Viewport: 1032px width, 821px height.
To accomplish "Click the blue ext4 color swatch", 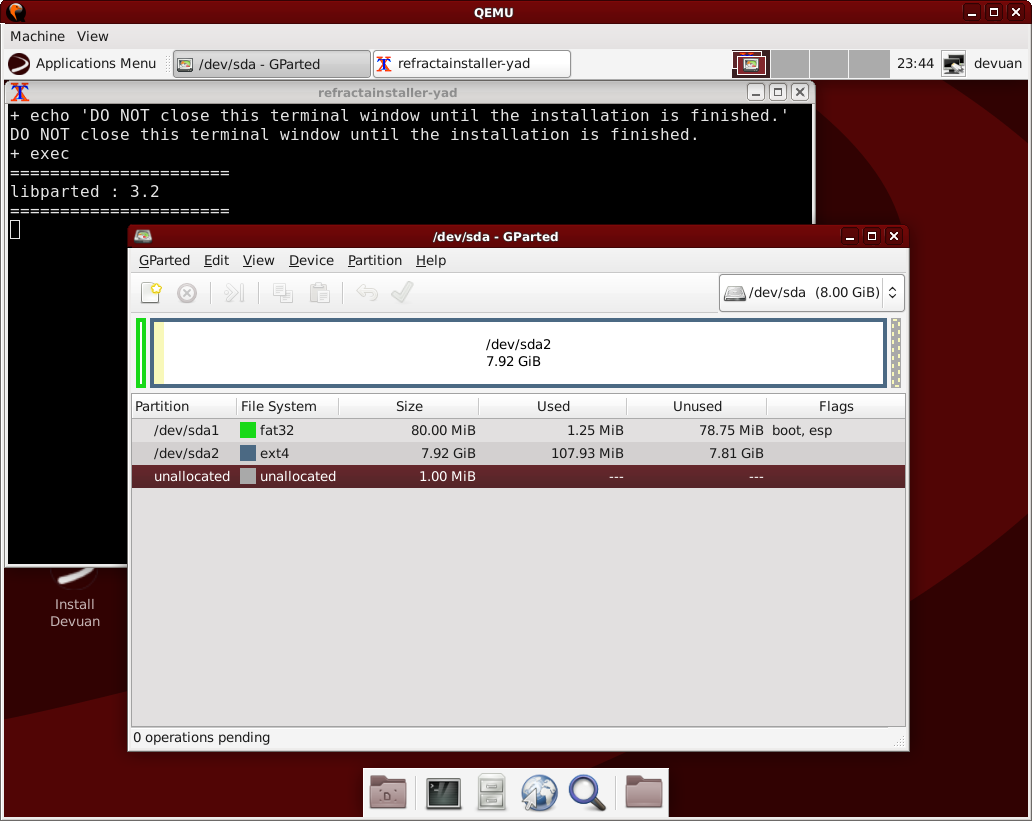I will click(x=248, y=454).
